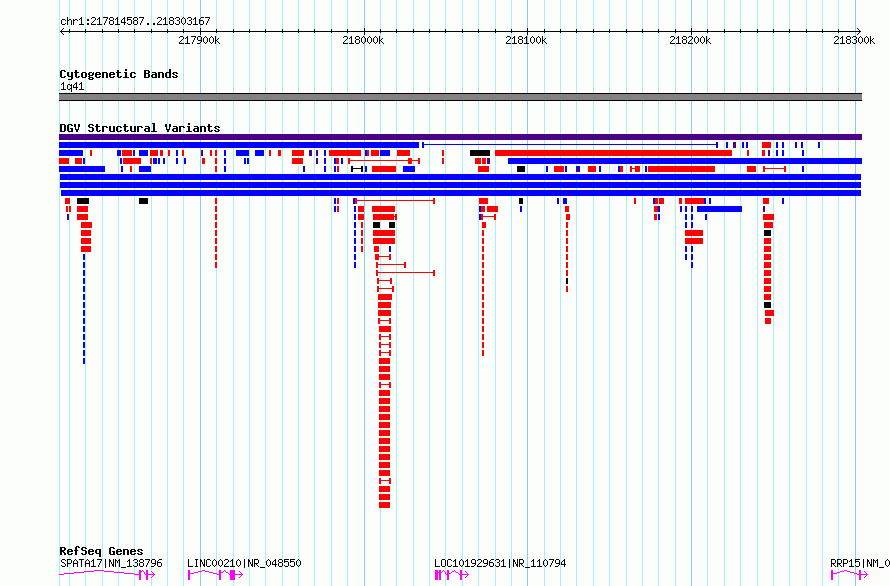This screenshot has width=890, height=586.
Task: Click the magenta LOC101929631 gene glyph
Action: click(452, 575)
